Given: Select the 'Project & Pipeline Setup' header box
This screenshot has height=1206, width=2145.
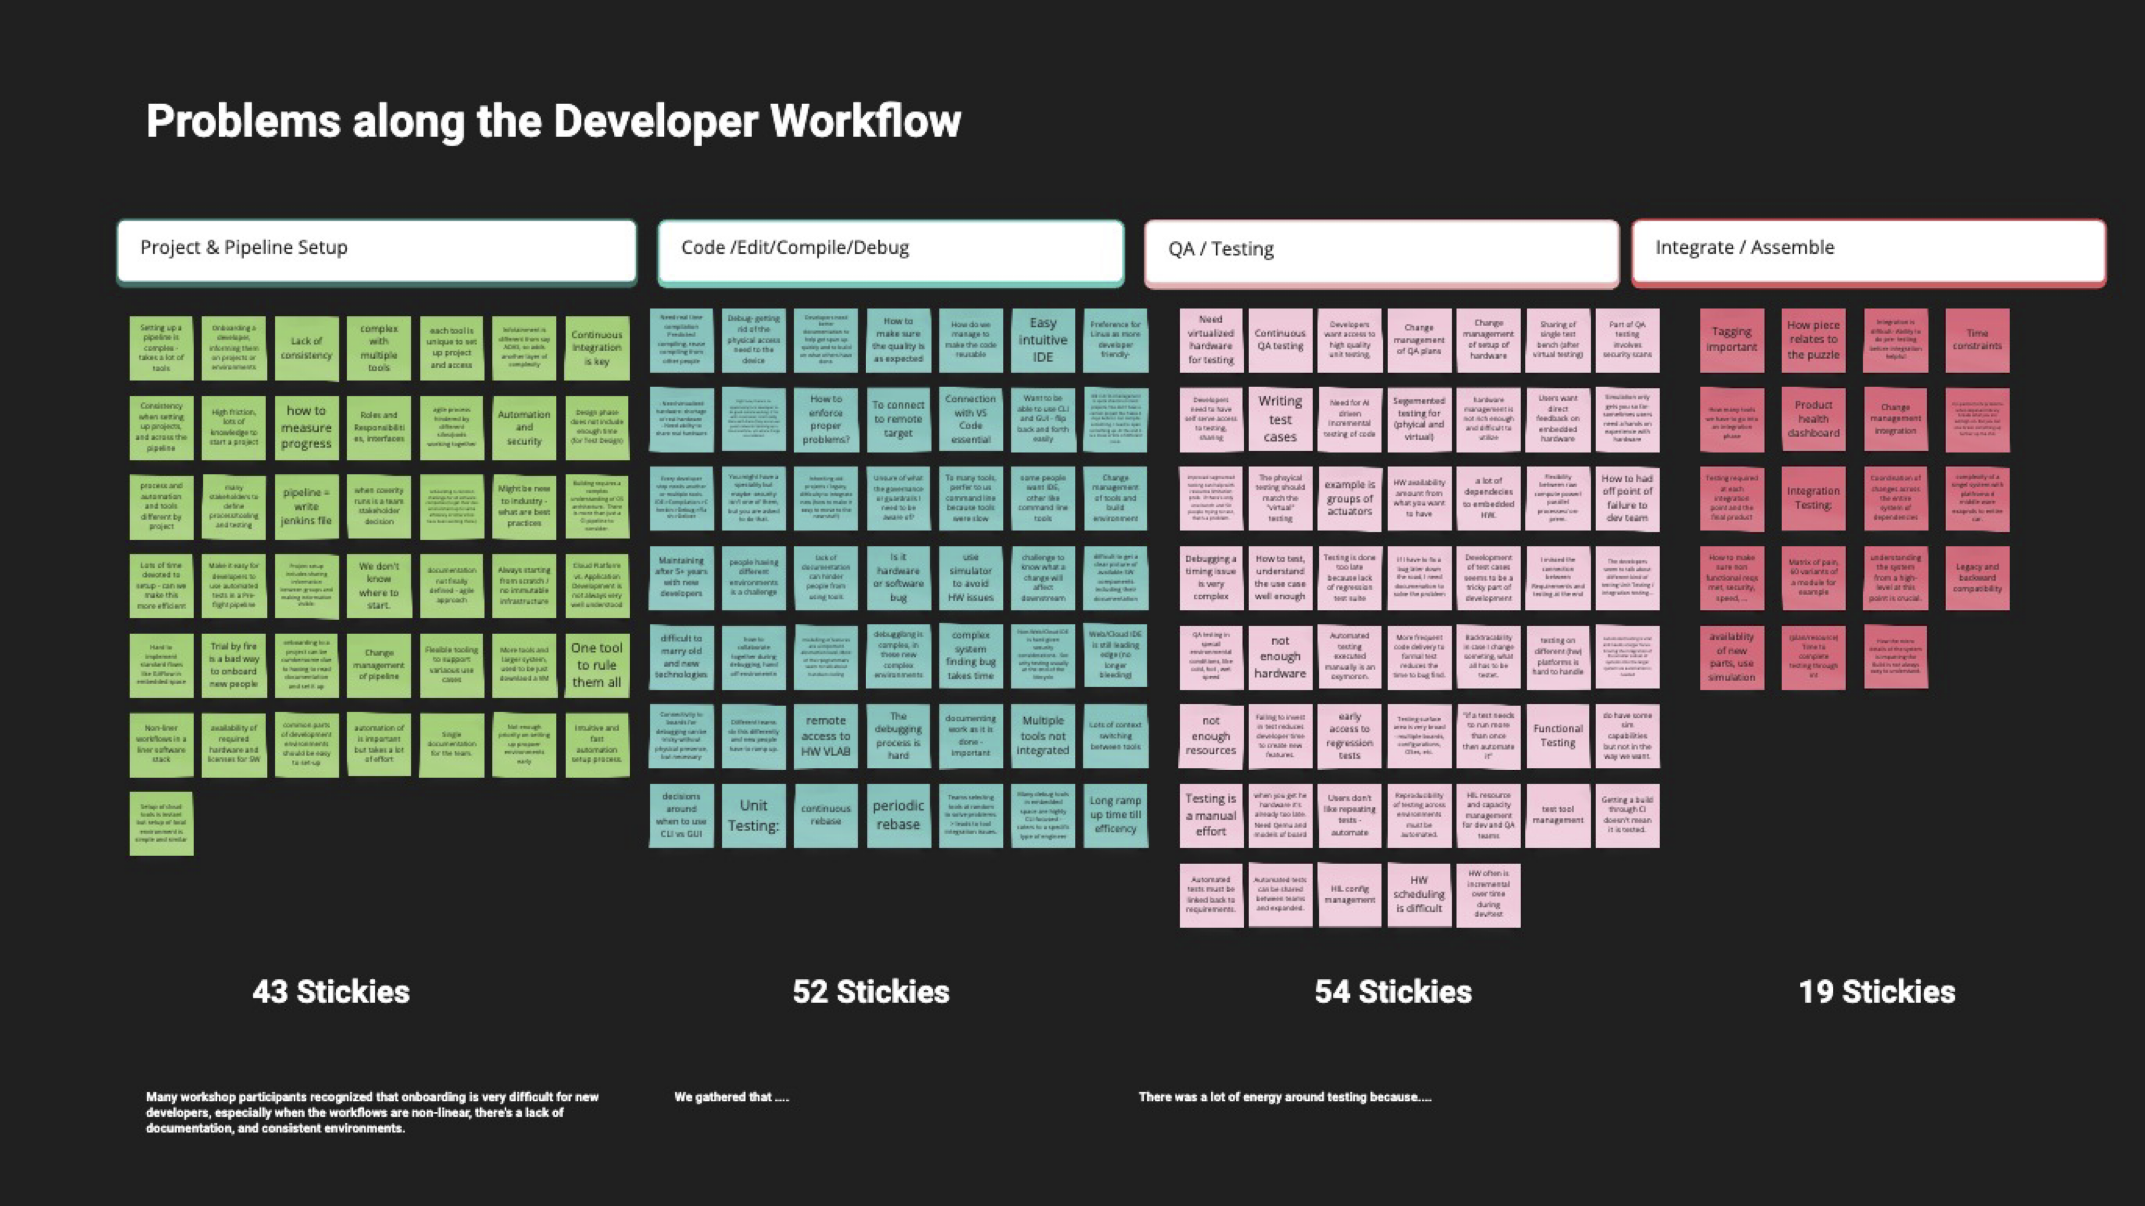Looking at the screenshot, I should pyautogui.click(x=376, y=250).
